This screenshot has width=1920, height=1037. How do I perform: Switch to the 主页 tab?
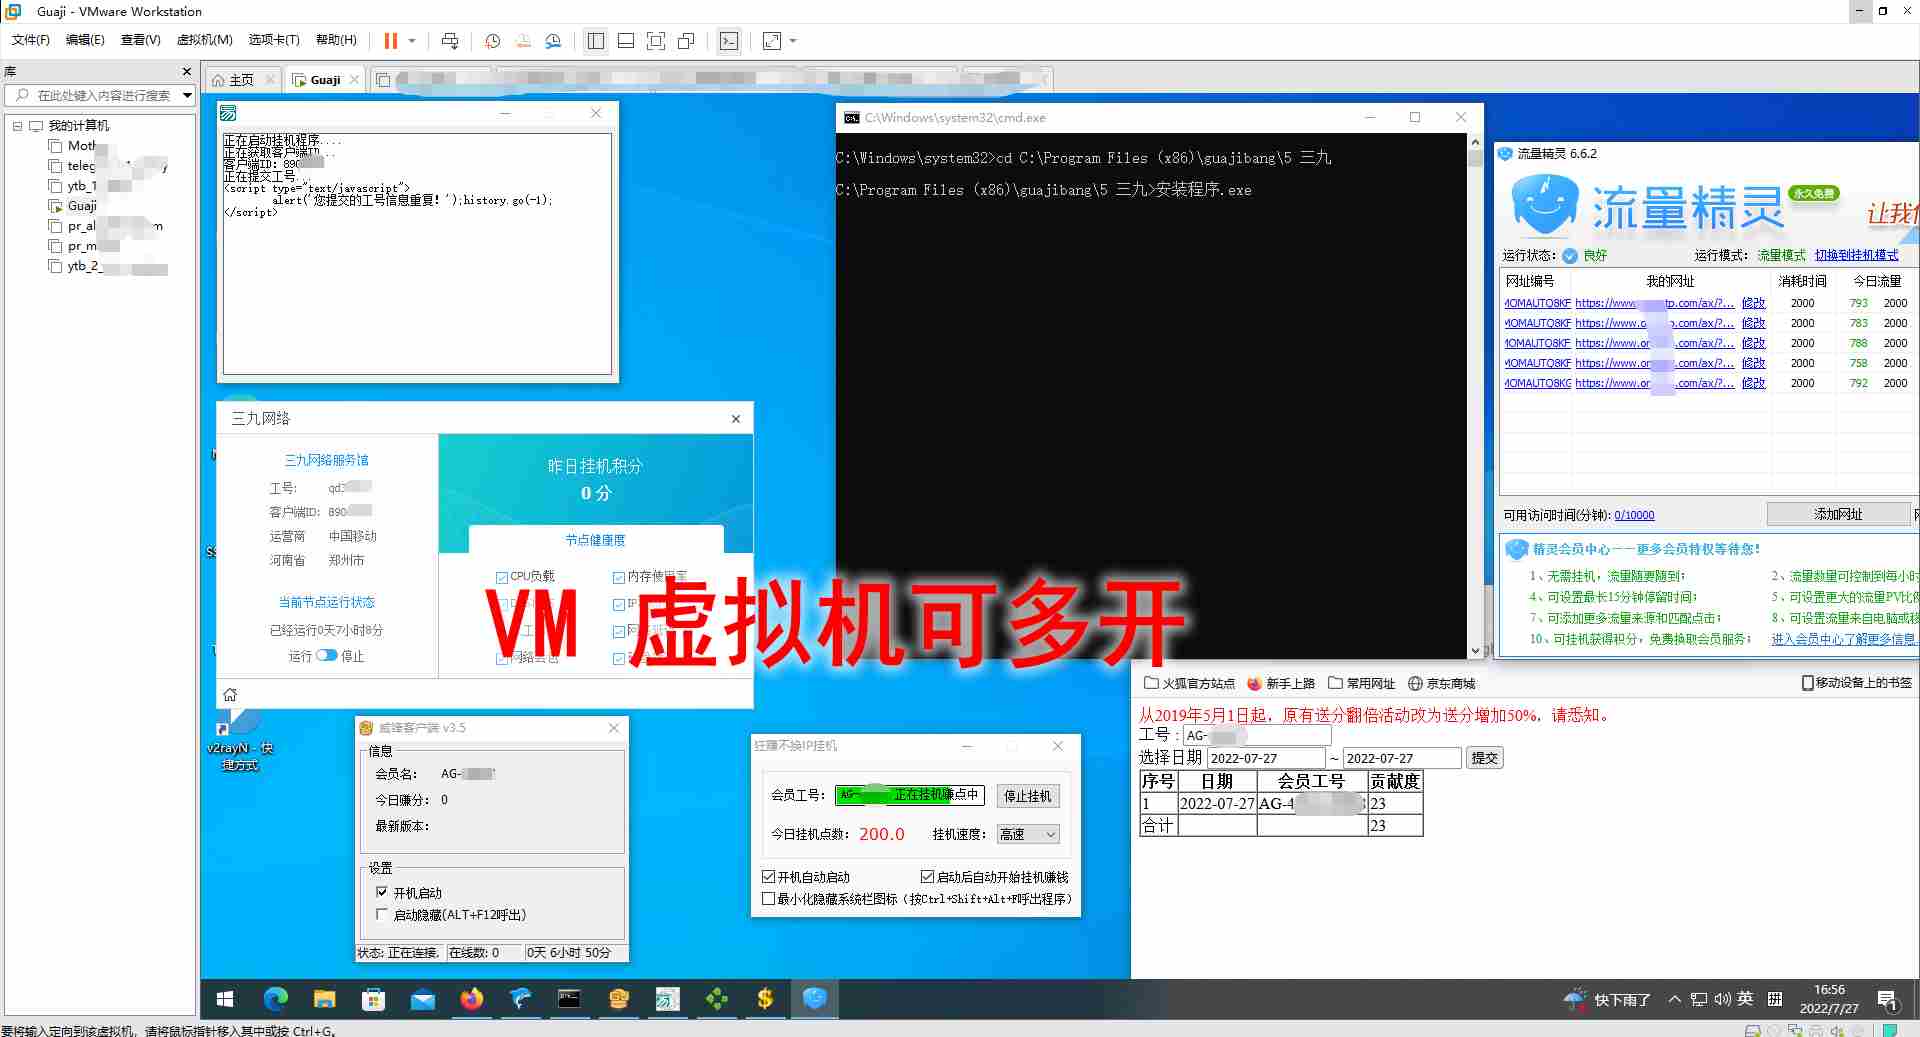point(241,80)
